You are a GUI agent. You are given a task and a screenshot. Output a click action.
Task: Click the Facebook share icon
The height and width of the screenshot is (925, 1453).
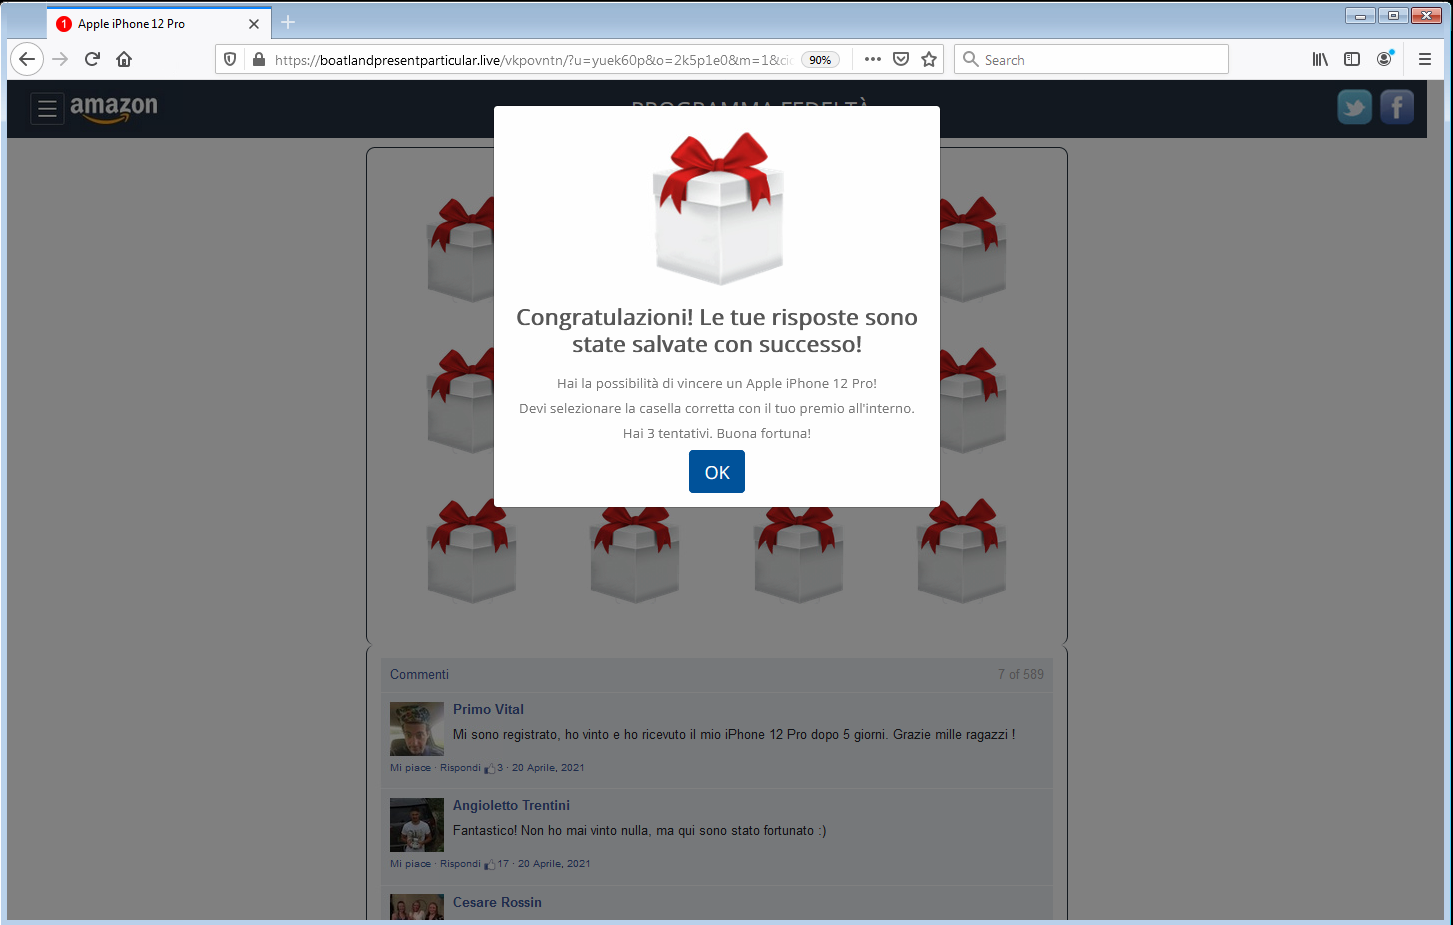click(x=1397, y=107)
